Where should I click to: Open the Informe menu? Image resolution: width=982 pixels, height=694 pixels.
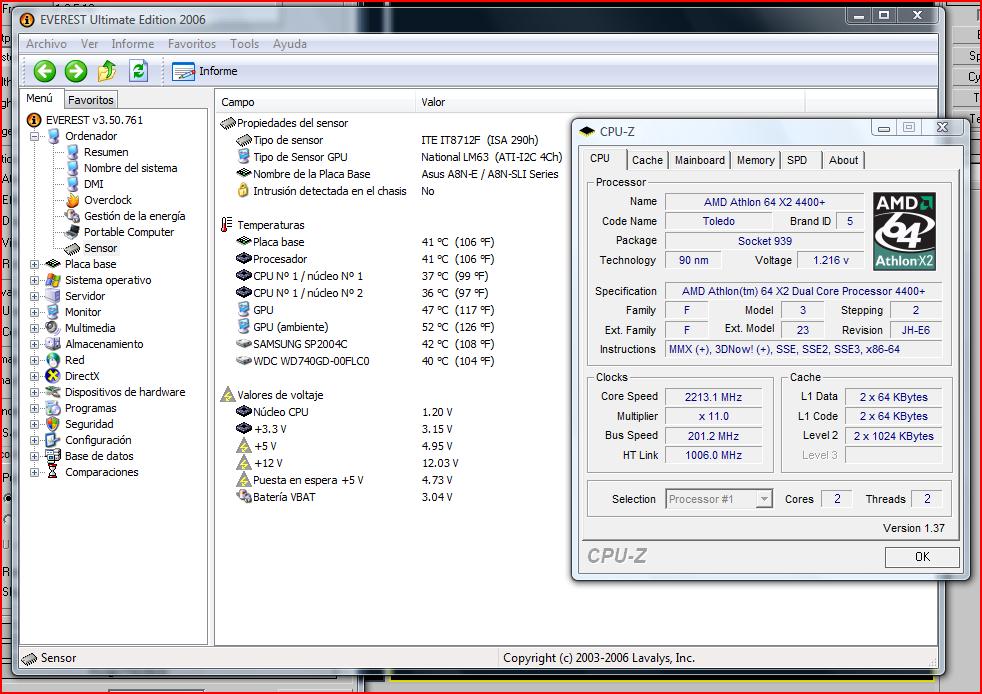point(133,44)
